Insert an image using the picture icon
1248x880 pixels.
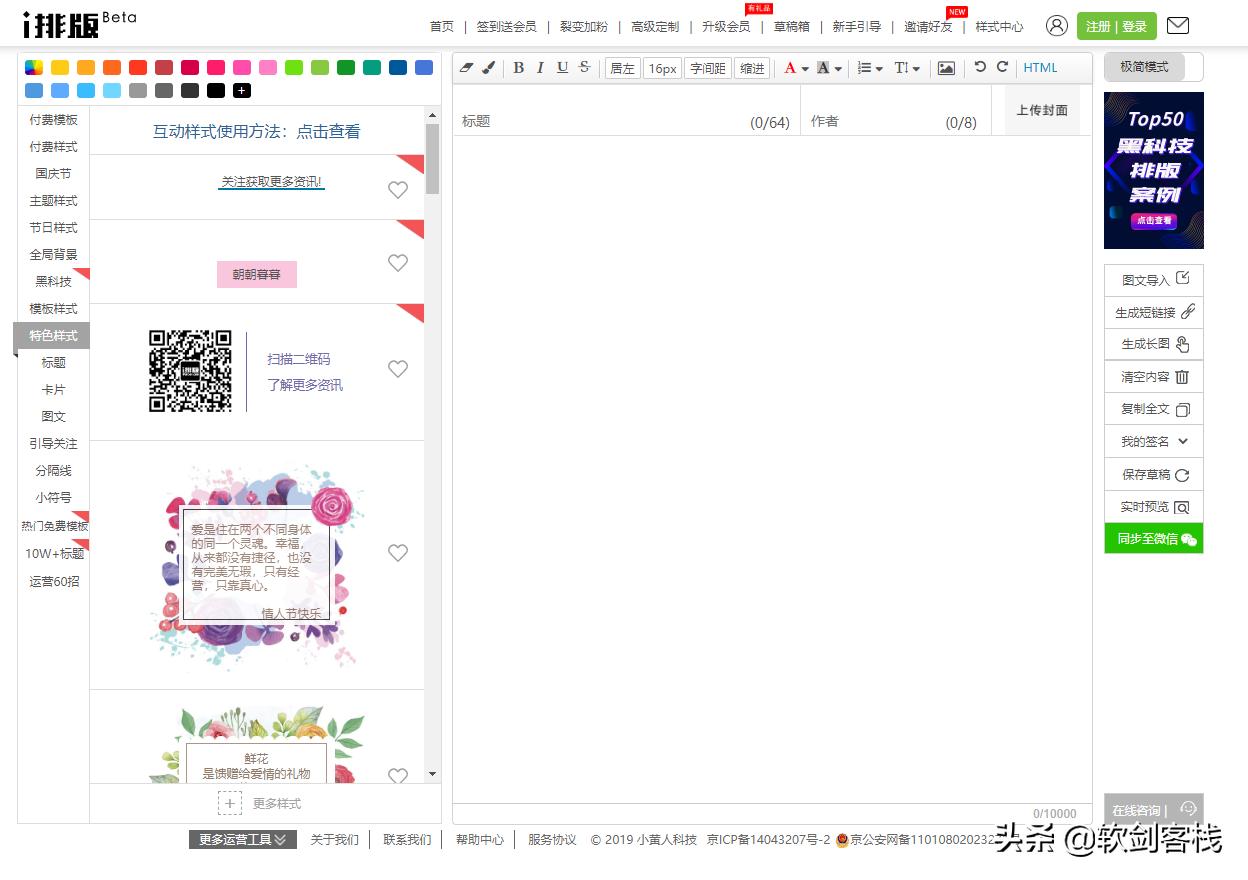click(946, 68)
